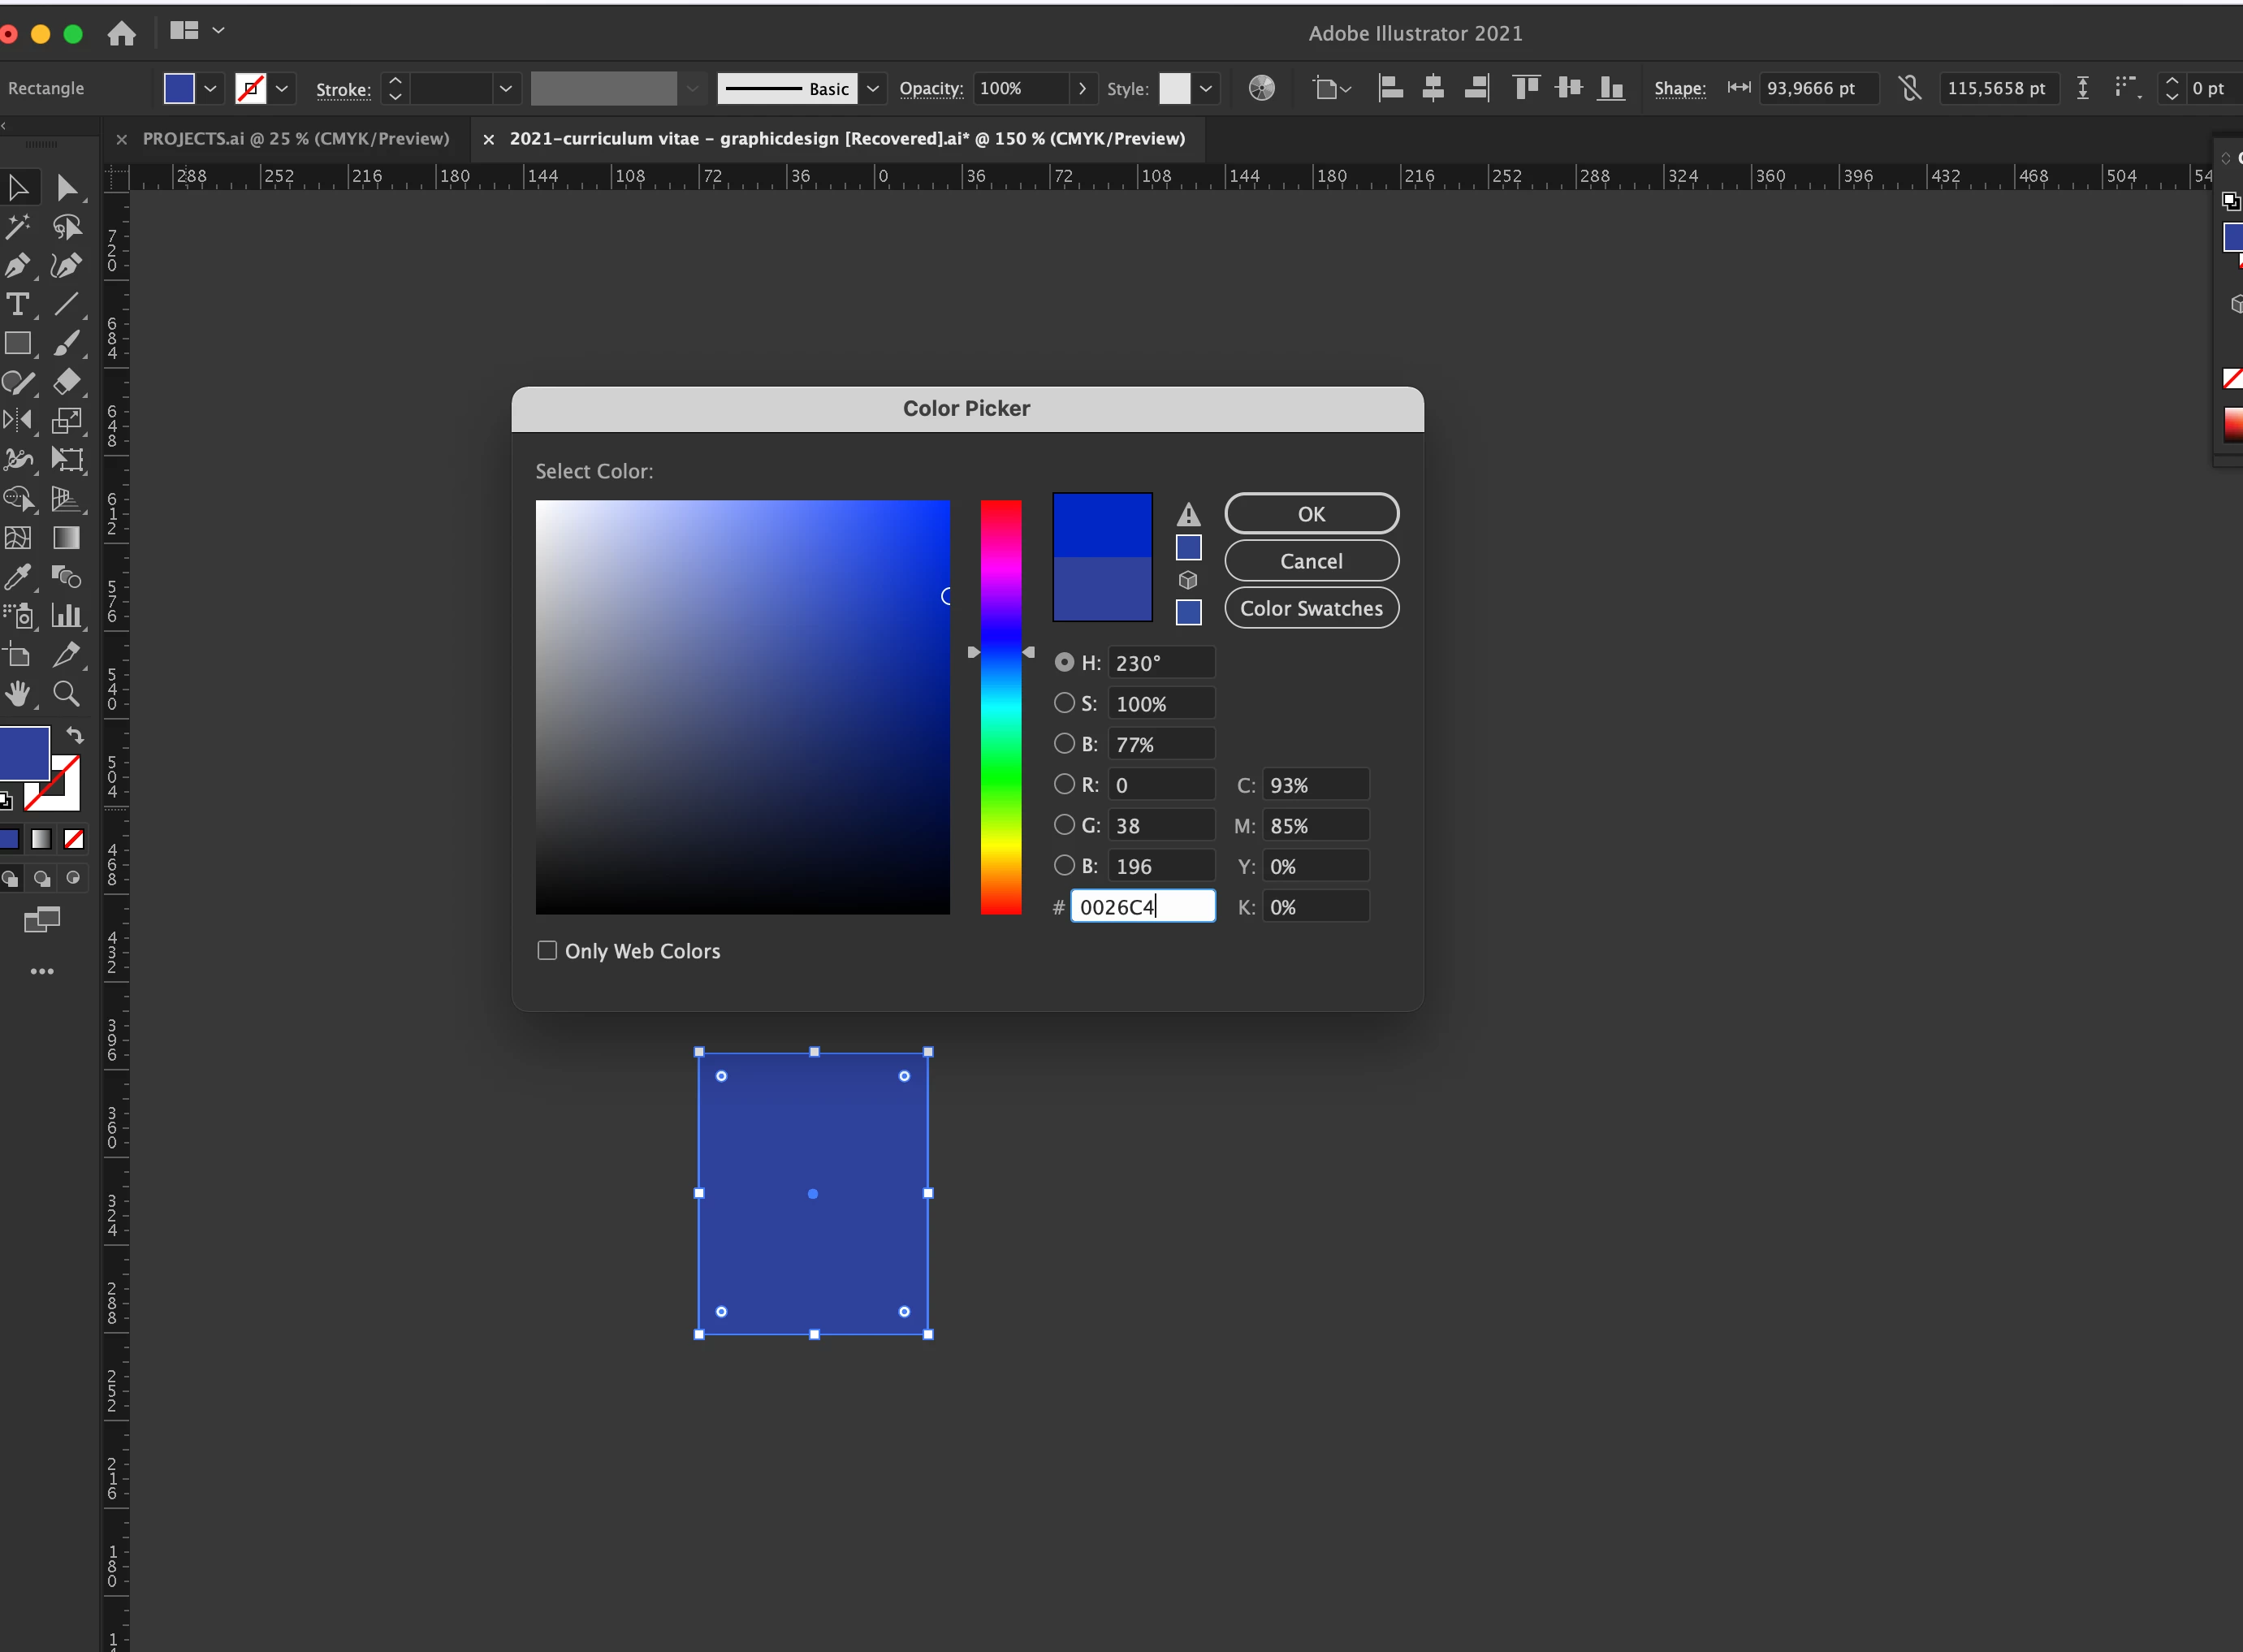Screen dimensions: 2243x1652
Task: Select the Pen tool
Action: [17, 266]
